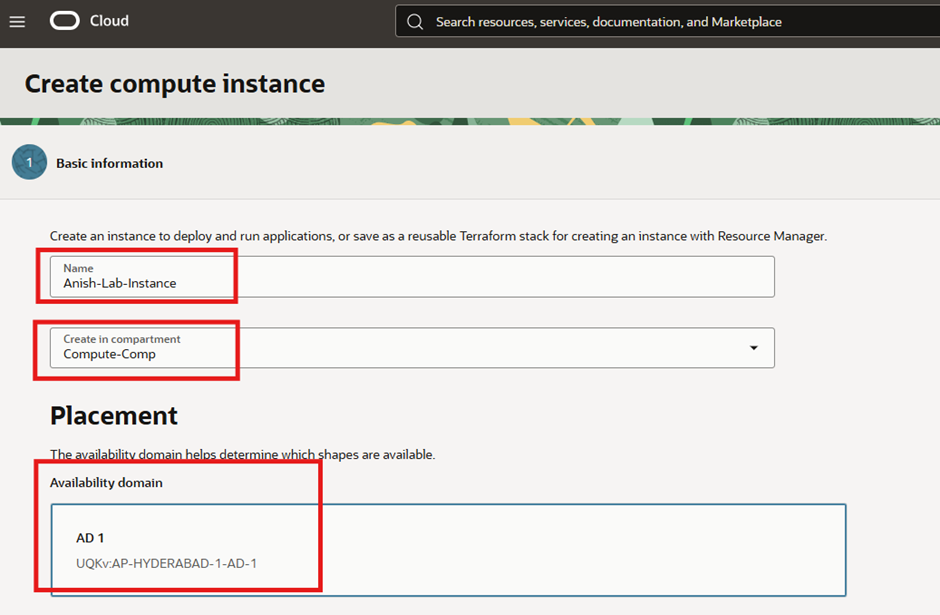Select the AD 1 availability domain card
This screenshot has height=615, width=940.
click(x=448, y=550)
